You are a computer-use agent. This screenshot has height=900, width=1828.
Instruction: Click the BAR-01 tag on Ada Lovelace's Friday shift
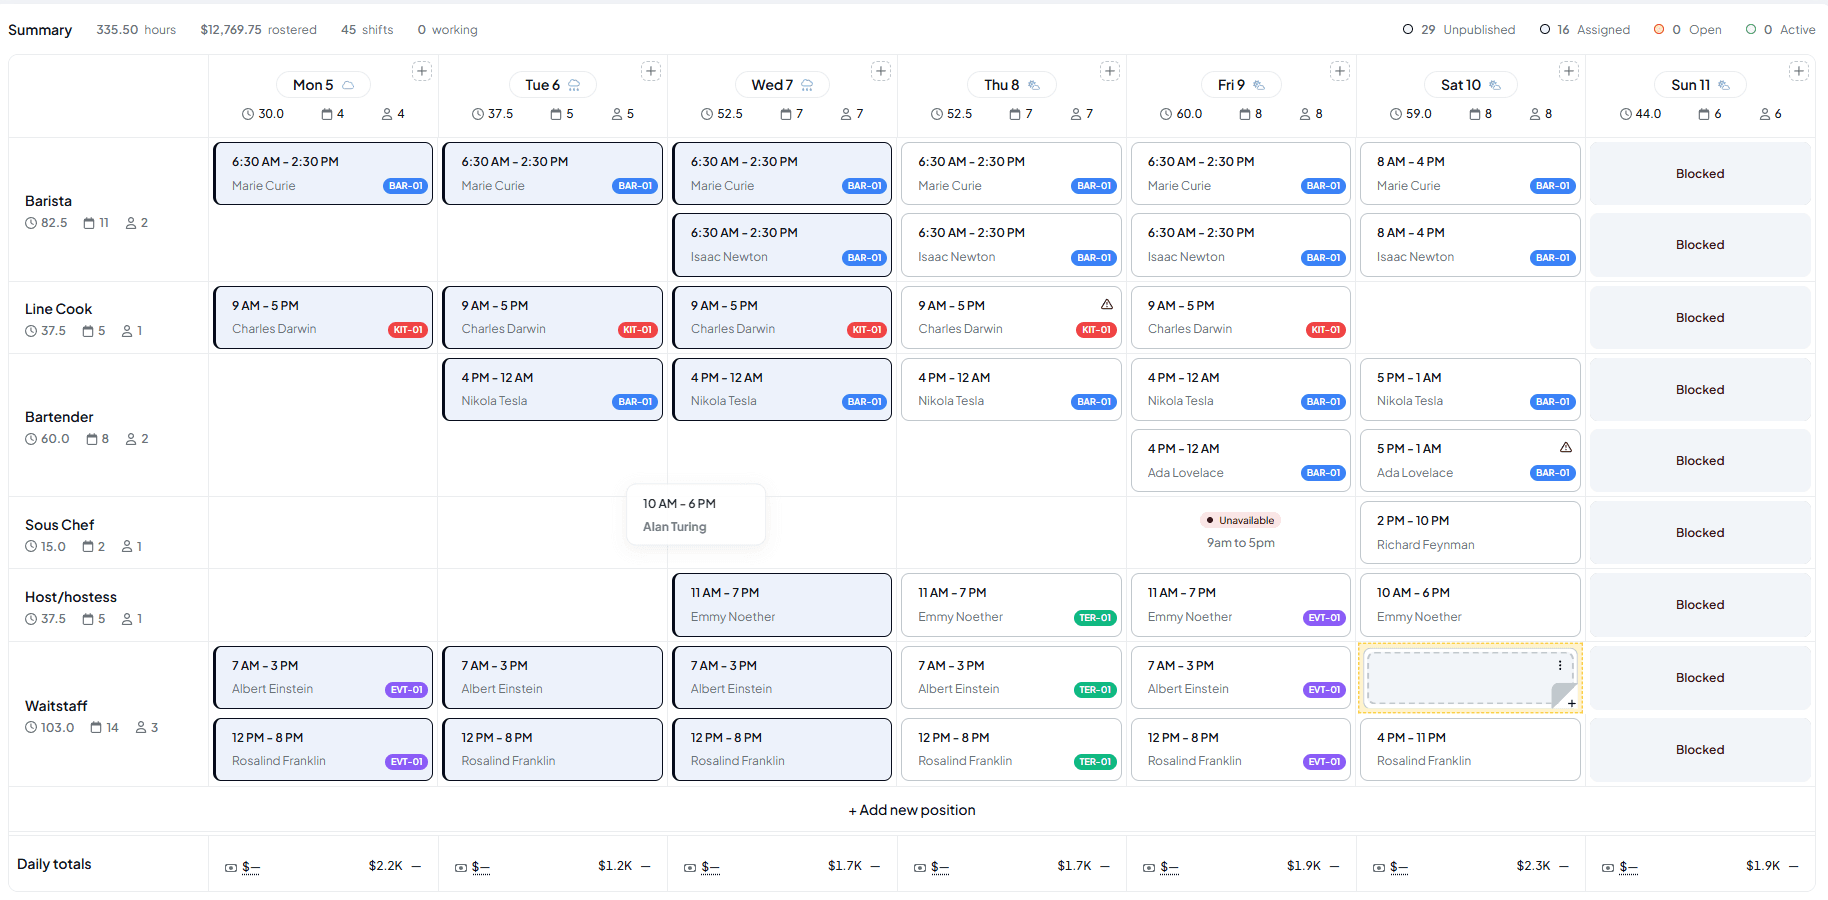pos(1324,473)
